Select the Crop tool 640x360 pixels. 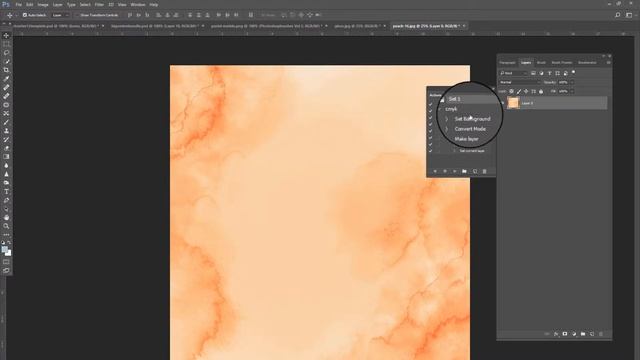[6, 70]
